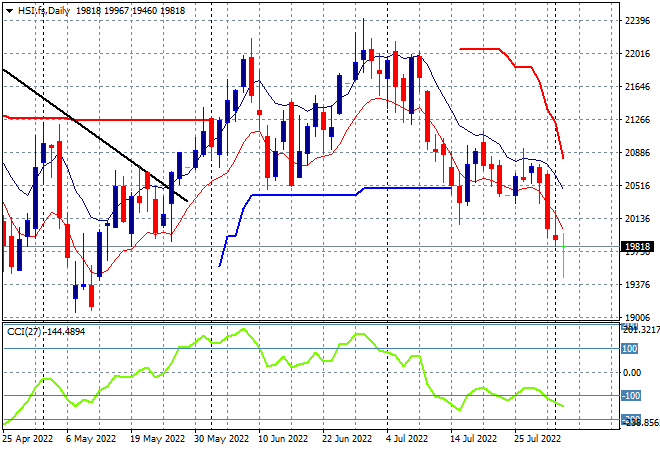This screenshot has width=660, height=450.
Task: Click the current price tag 19818
Action: pos(638,247)
